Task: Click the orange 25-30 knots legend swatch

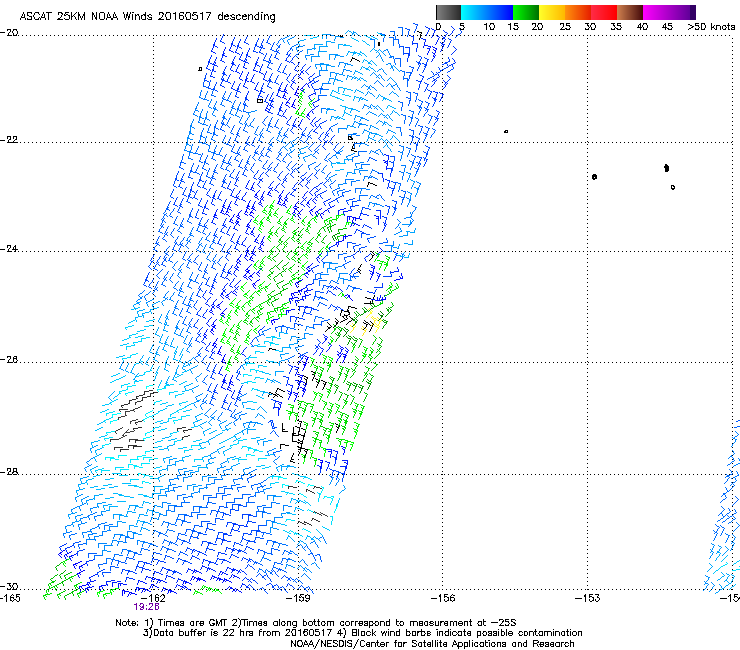Action: (578, 12)
